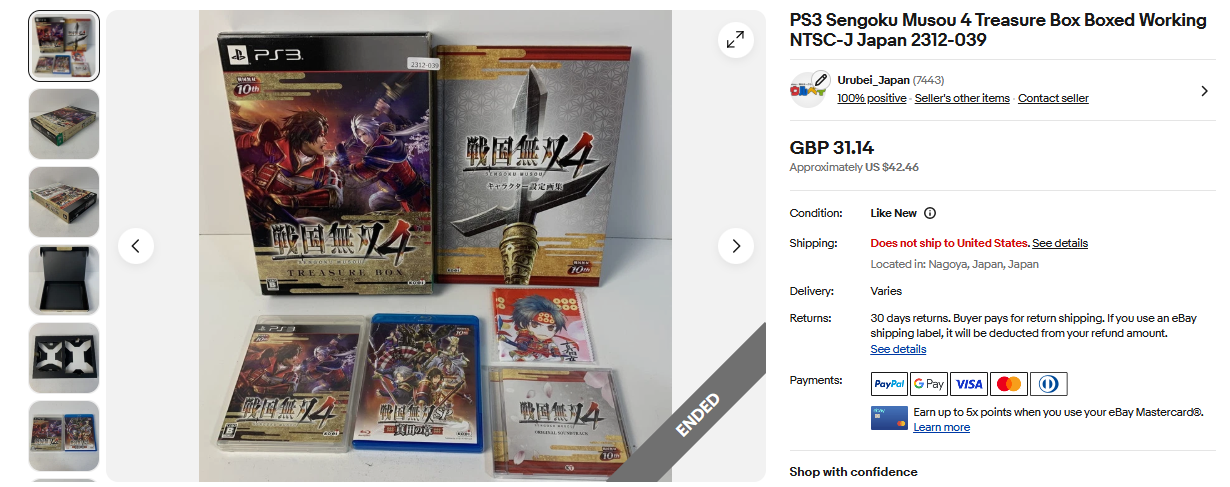
Task: Select the empty black box thumbnail
Action: pyautogui.click(x=64, y=280)
